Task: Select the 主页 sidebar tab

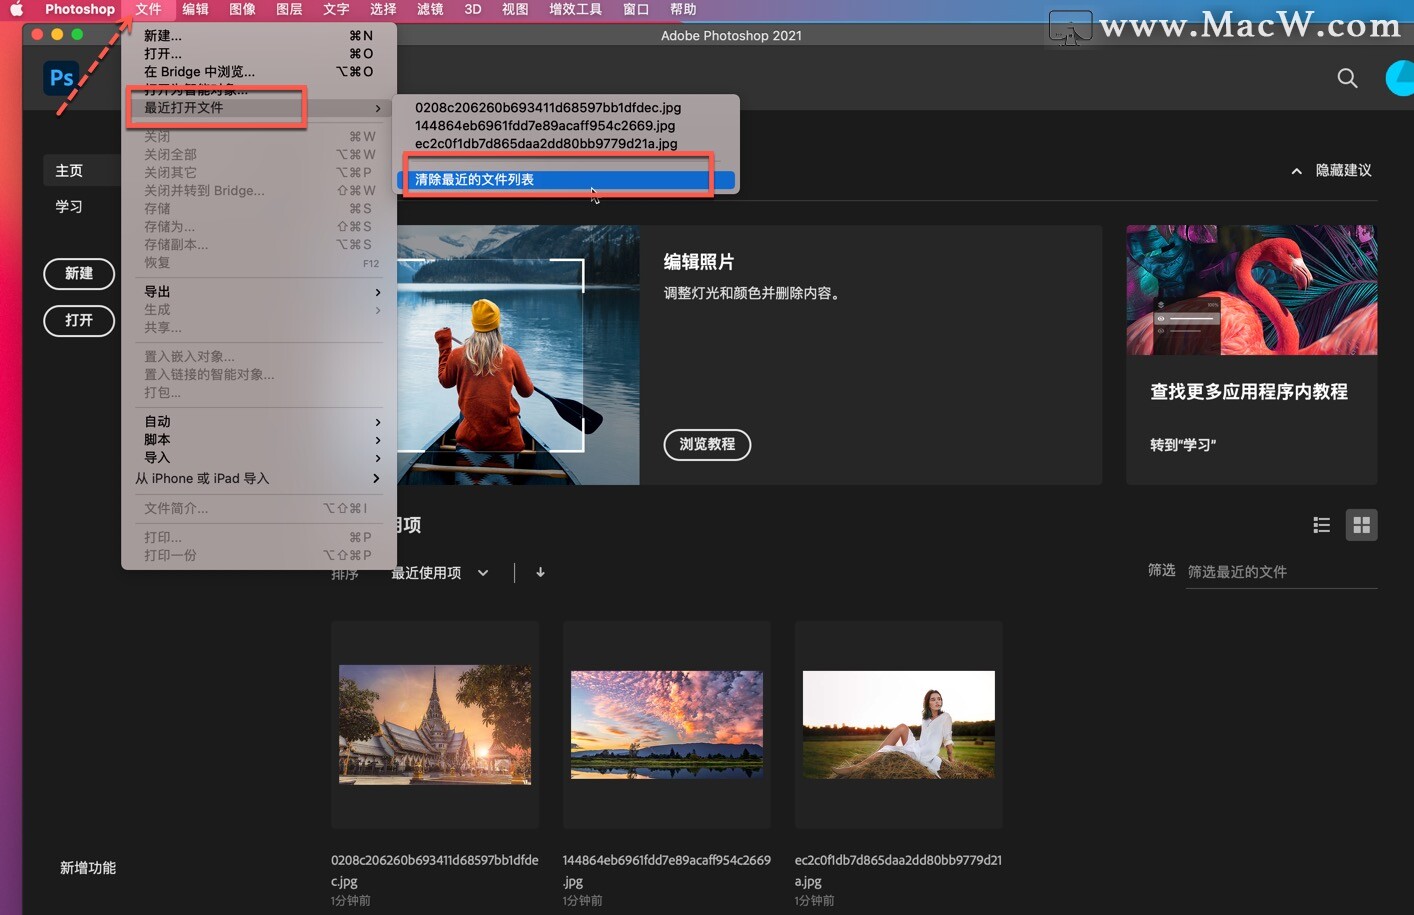Action: pos(69,171)
